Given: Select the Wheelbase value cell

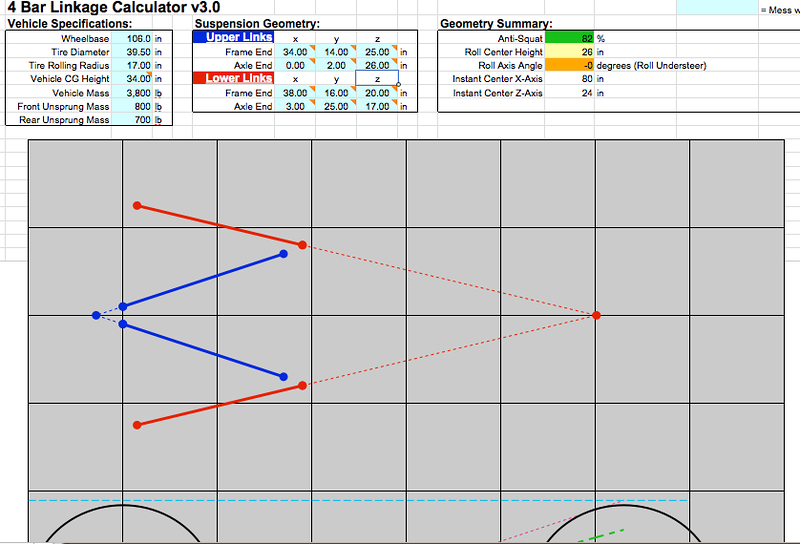Looking at the screenshot, I should click(x=132, y=39).
